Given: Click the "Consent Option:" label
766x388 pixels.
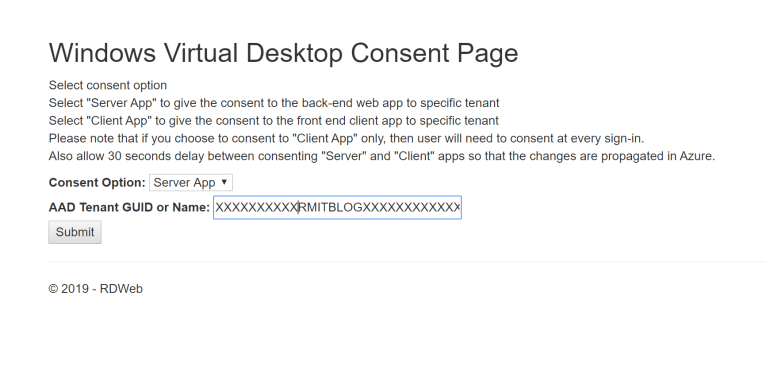Looking at the screenshot, I should [x=97, y=183].
